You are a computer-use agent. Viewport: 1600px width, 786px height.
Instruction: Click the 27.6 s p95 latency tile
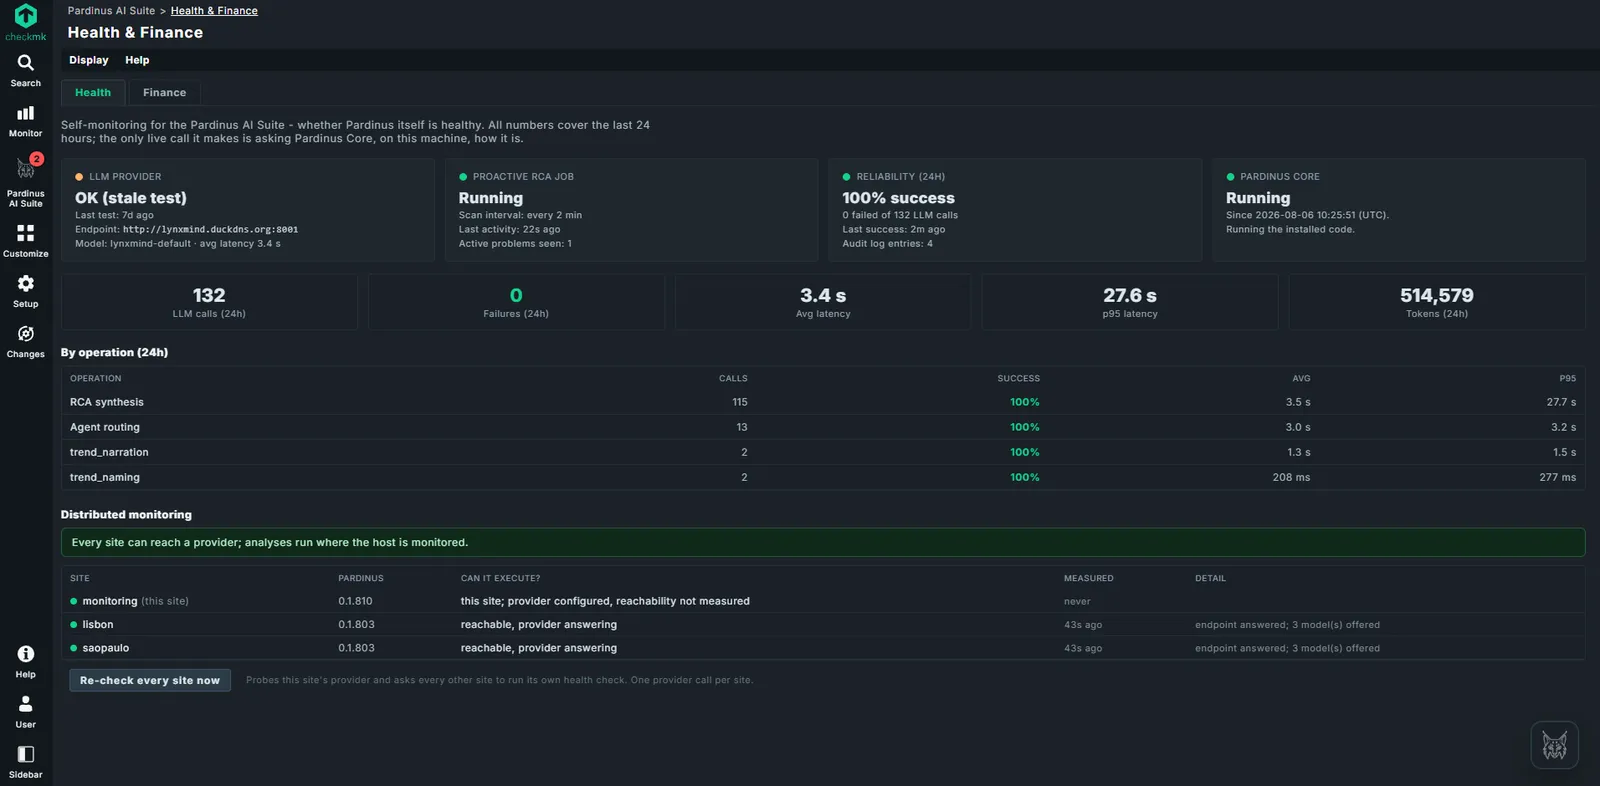coord(1130,302)
